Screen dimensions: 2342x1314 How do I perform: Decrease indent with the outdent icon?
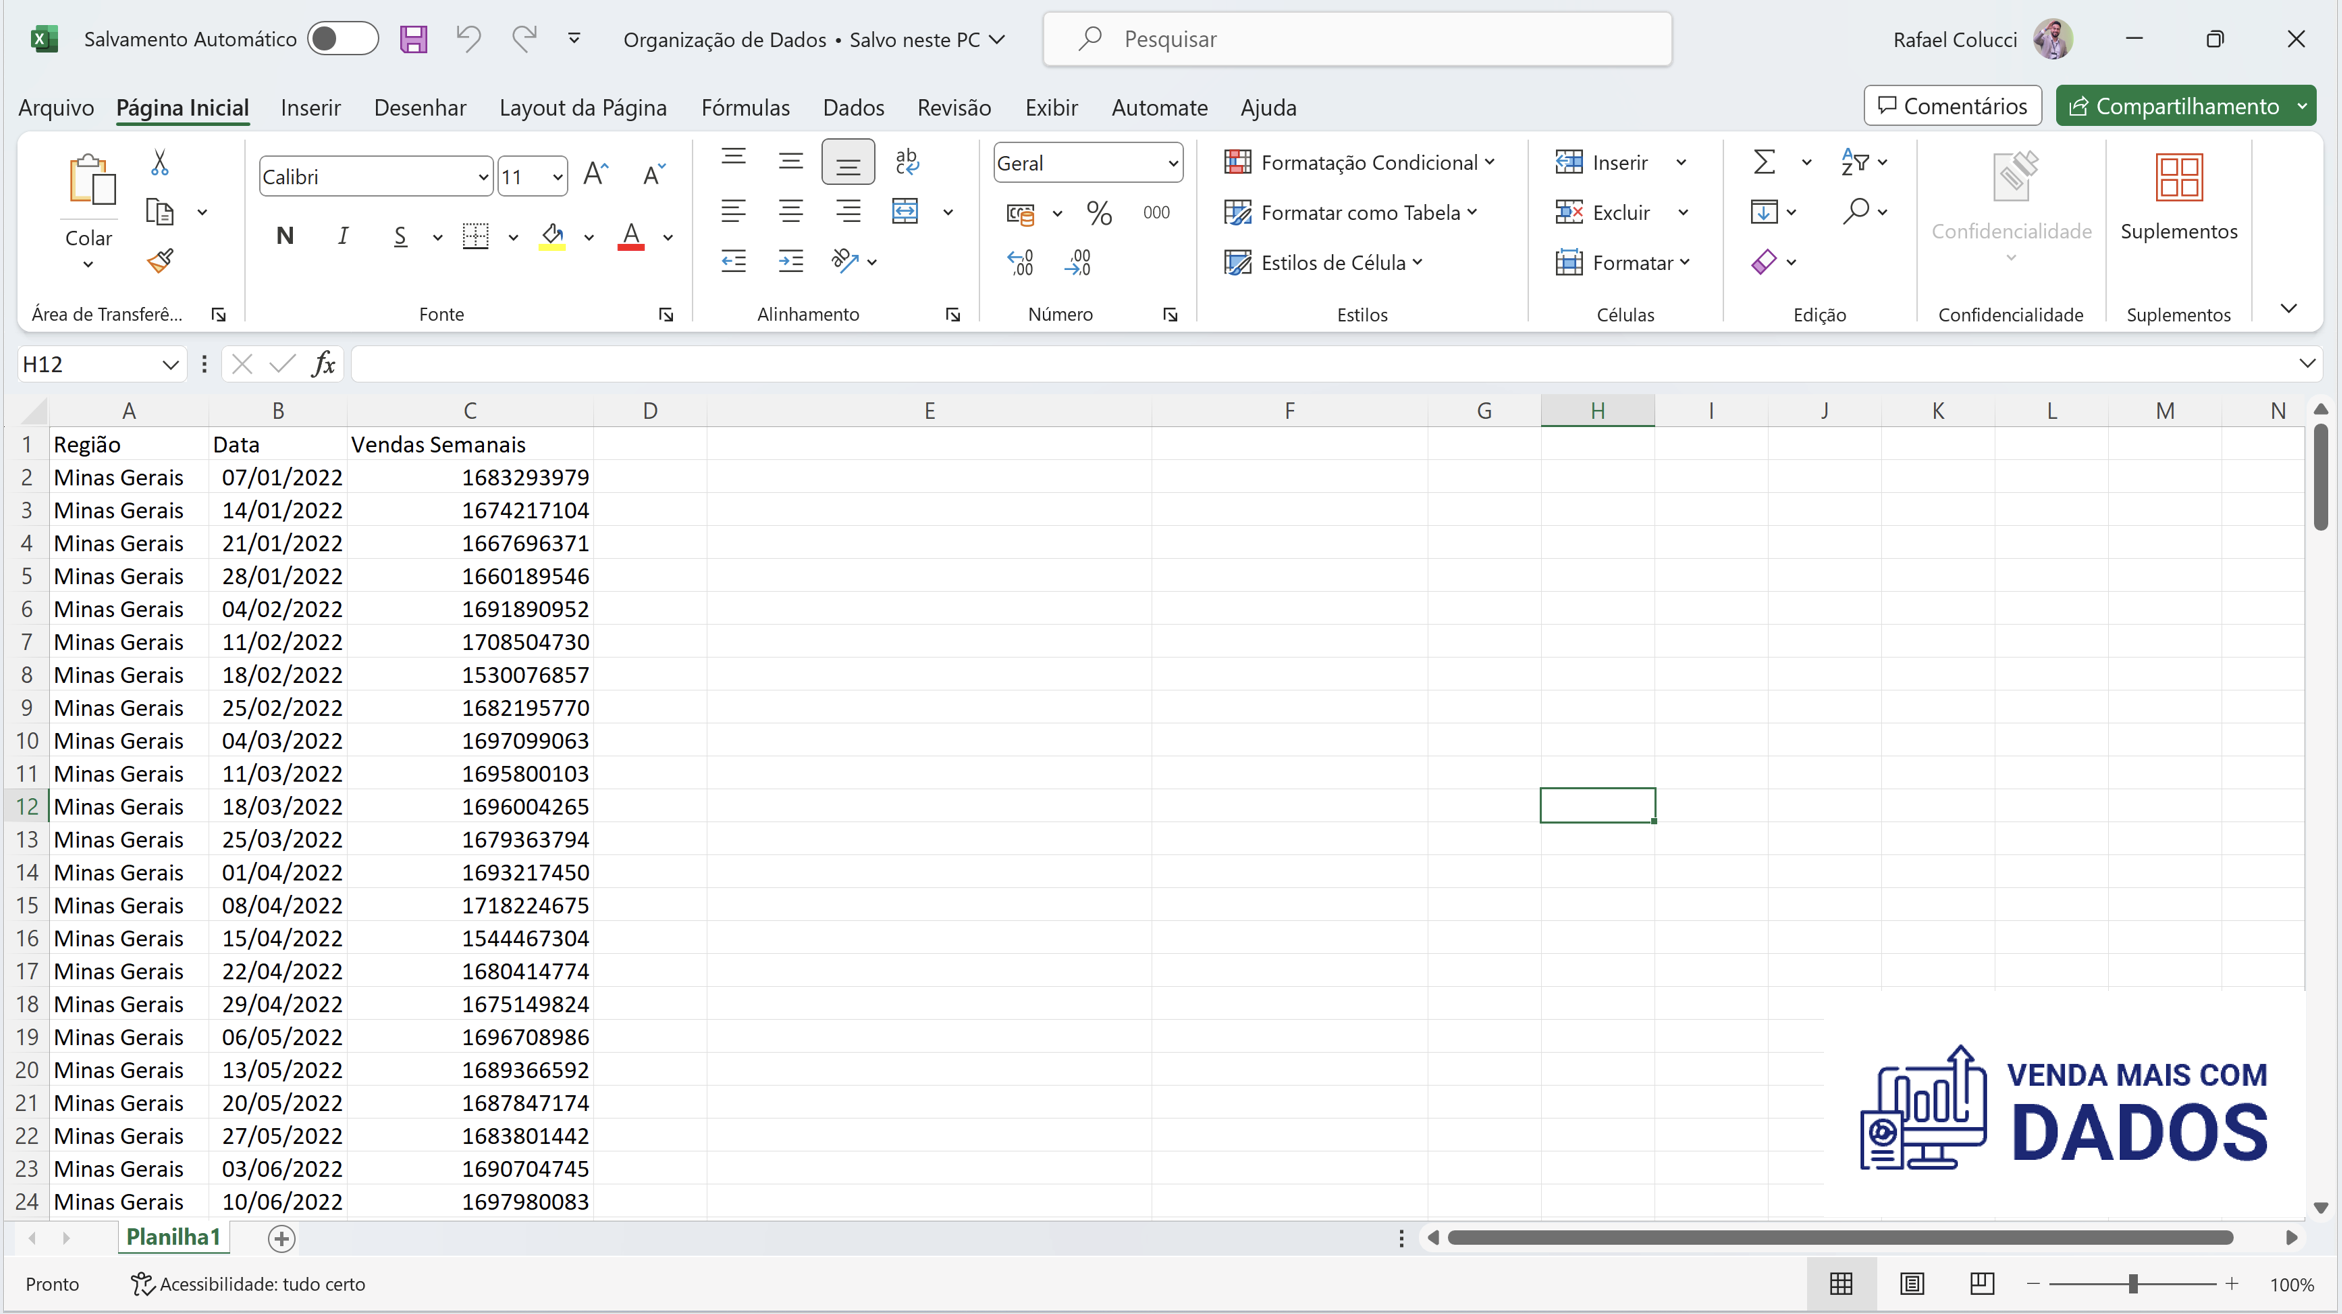tap(733, 261)
